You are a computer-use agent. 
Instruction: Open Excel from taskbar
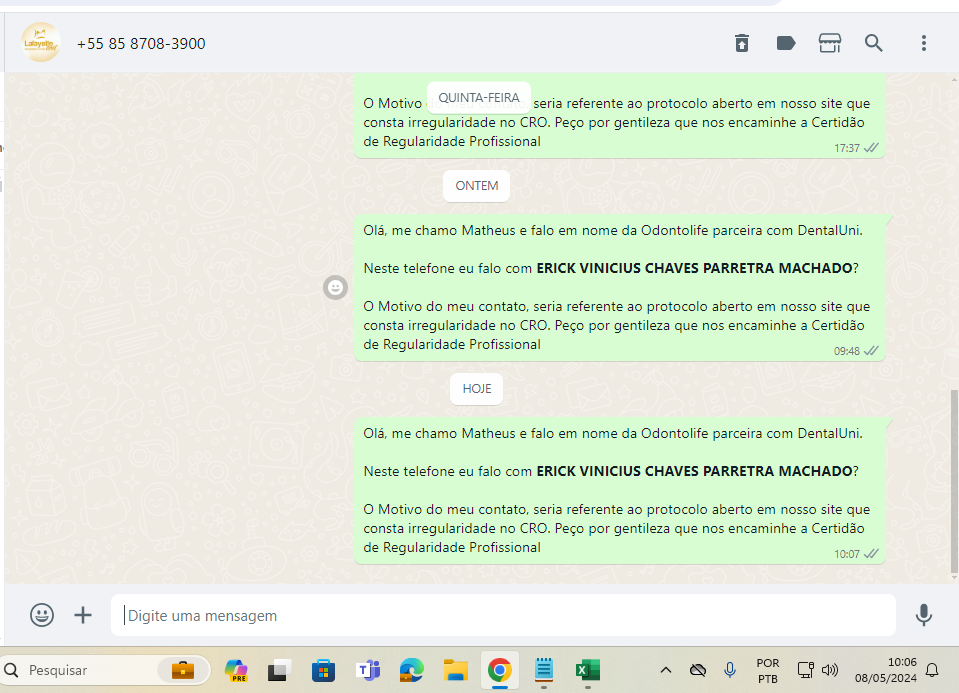click(x=588, y=670)
